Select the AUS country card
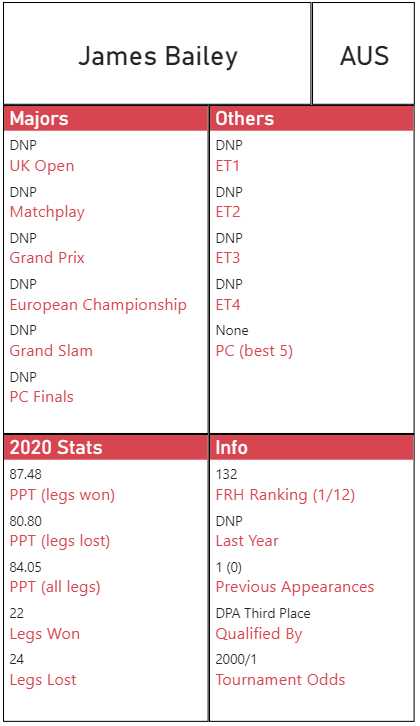The height and width of the screenshot is (726, 420). (x=364, y=53)
